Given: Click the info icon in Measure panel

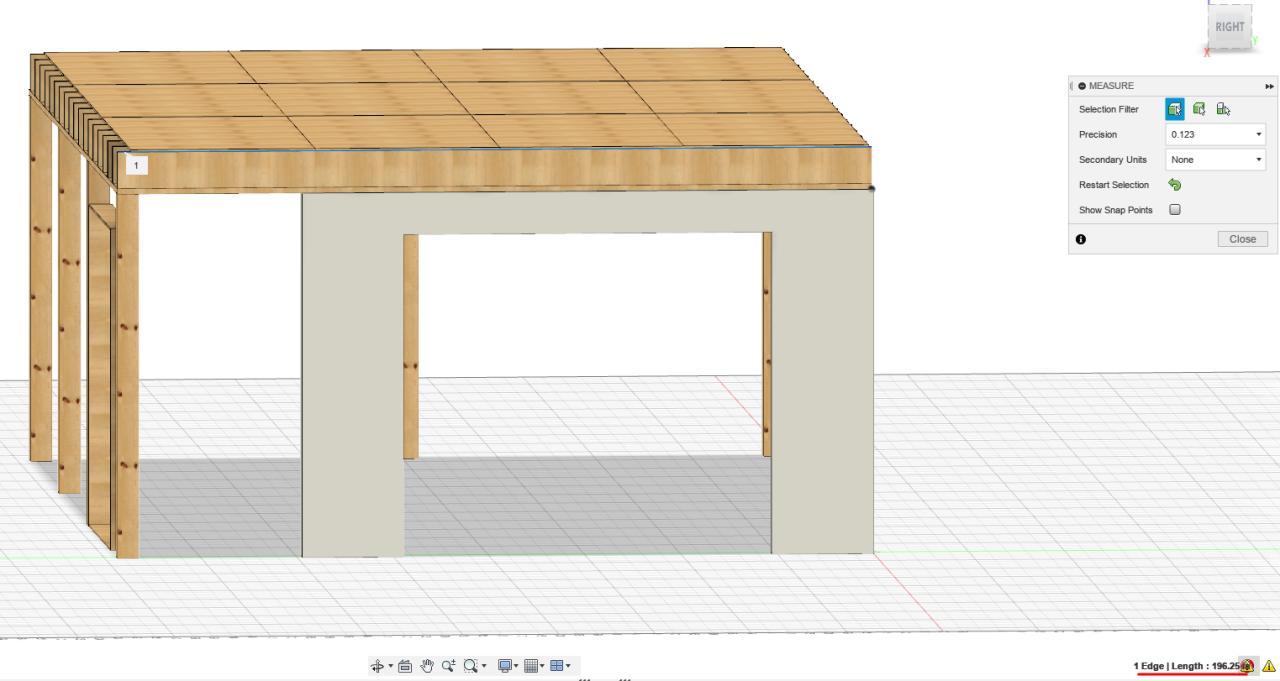Looking at the screenshot, I should 1081,238.
